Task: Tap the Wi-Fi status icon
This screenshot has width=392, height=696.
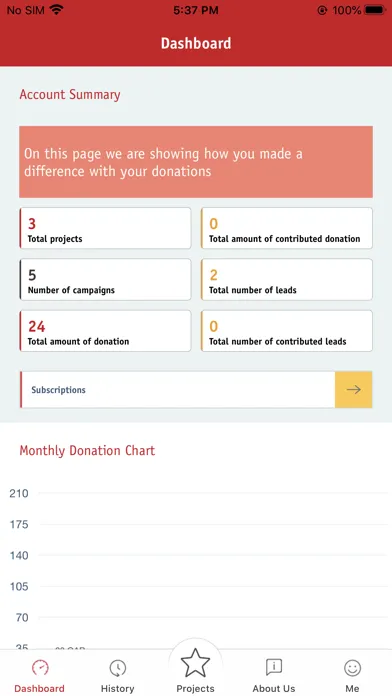Action: [x=56, y=10]
